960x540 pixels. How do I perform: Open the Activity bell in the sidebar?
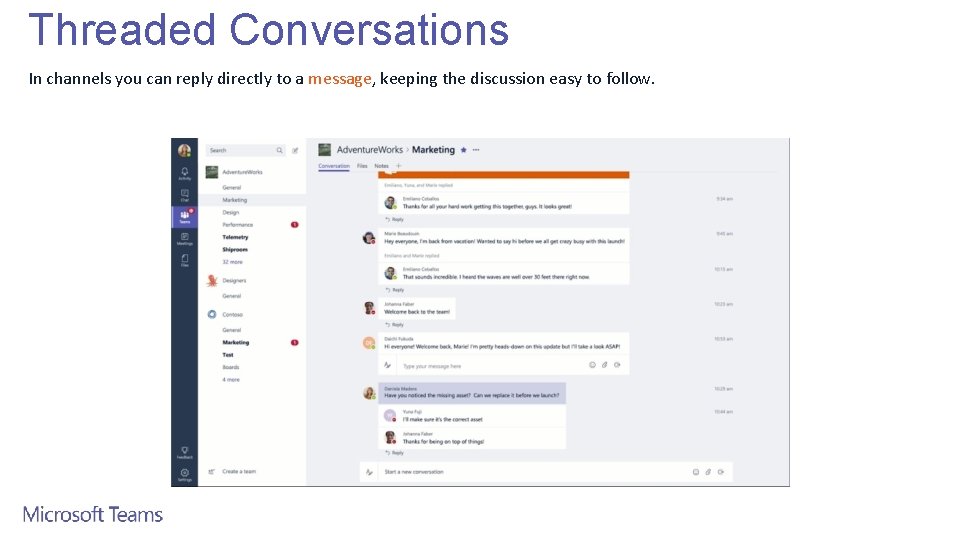[184, 173]
